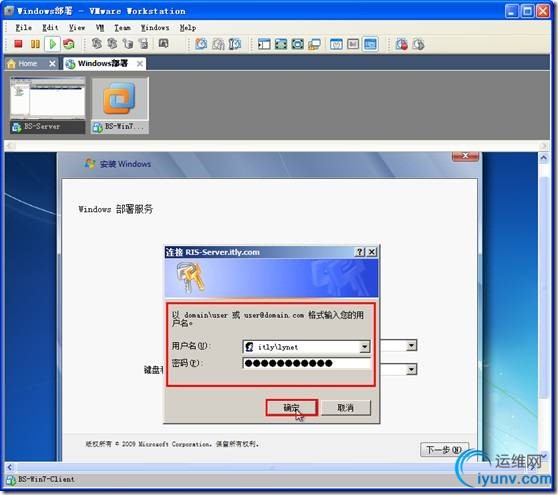Click the domain\user format instruction text
This screenshot has height=495, width=558.
(x=268, y=319)
